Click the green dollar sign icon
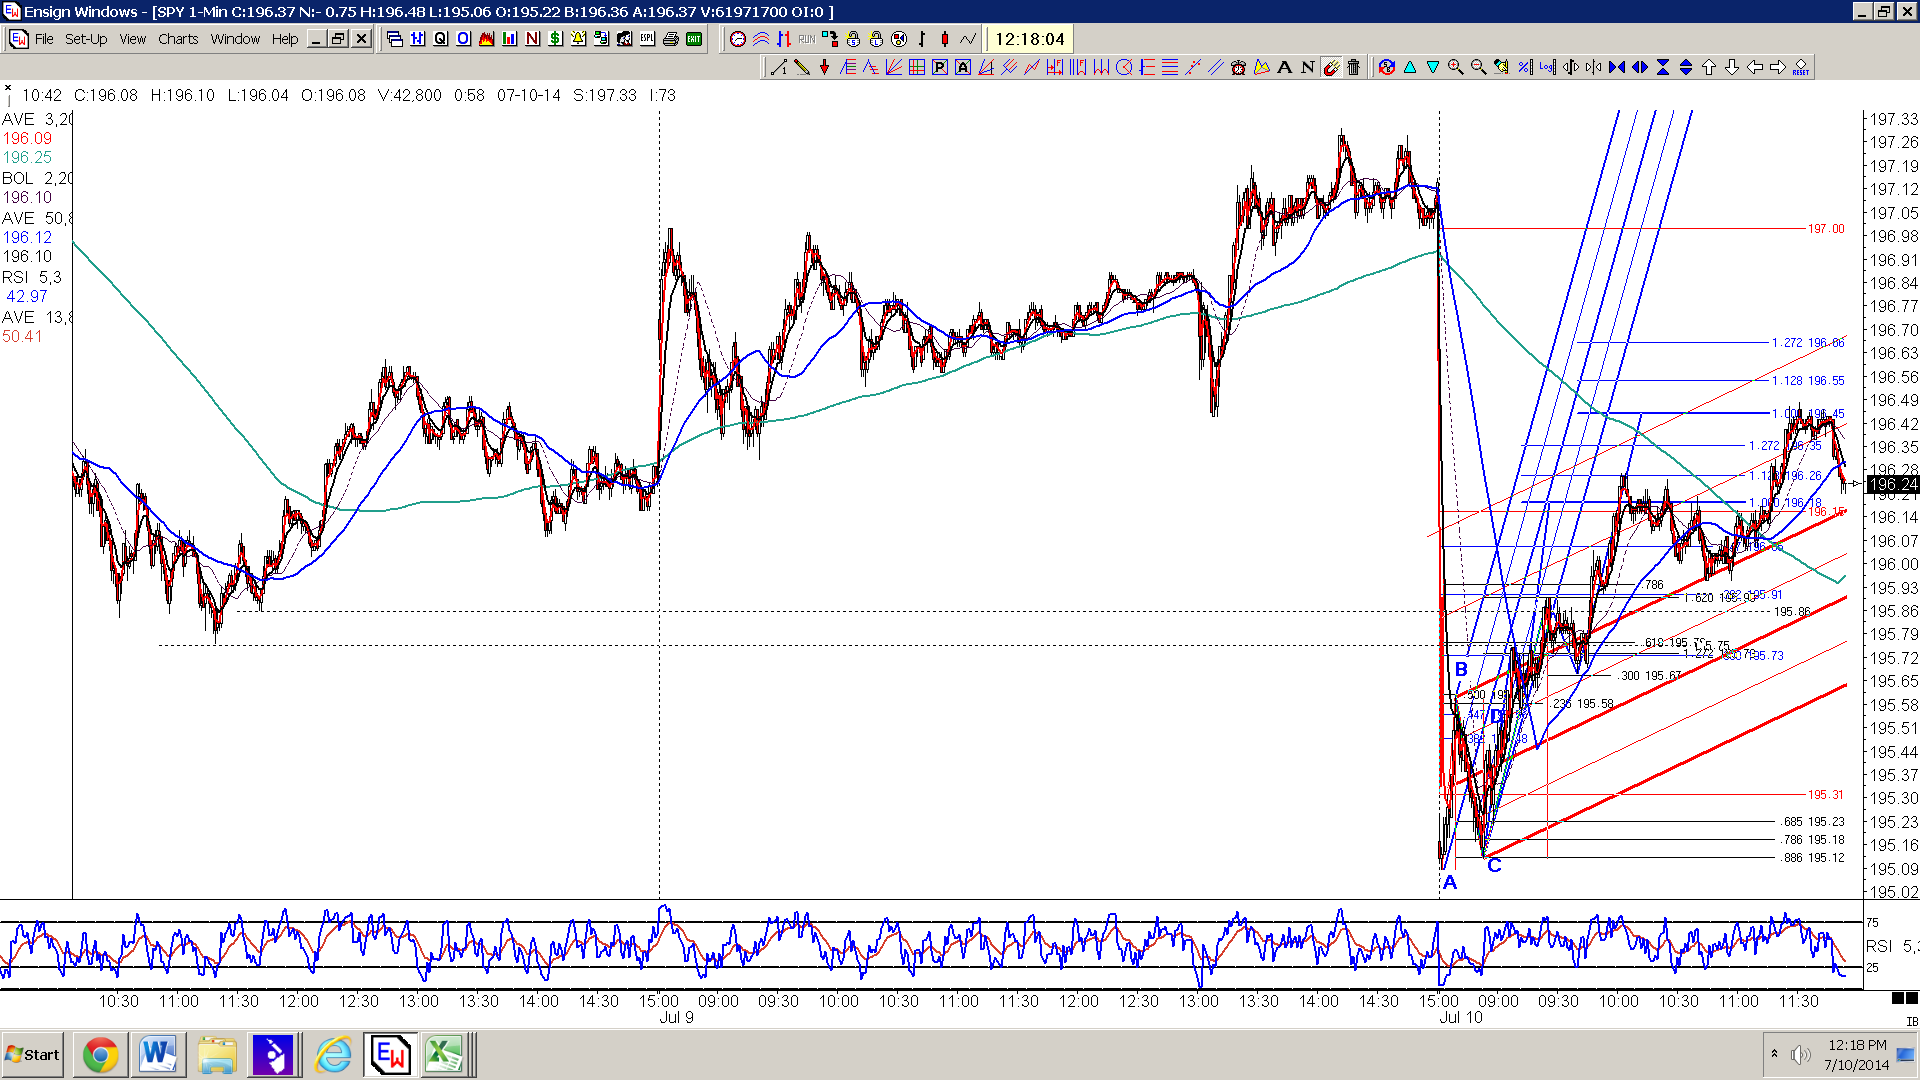This screenshot has height=1080, width=1920. (x=555, y=39)
